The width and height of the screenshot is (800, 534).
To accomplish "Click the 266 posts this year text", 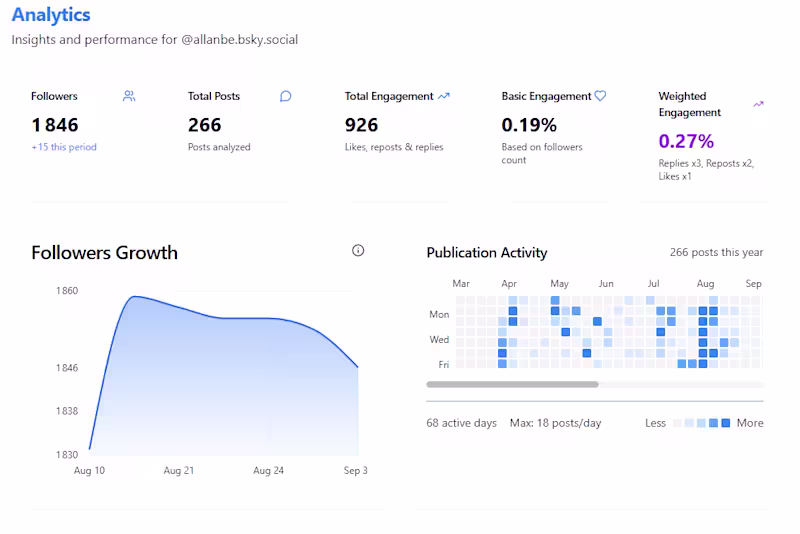I will [716, 252].
